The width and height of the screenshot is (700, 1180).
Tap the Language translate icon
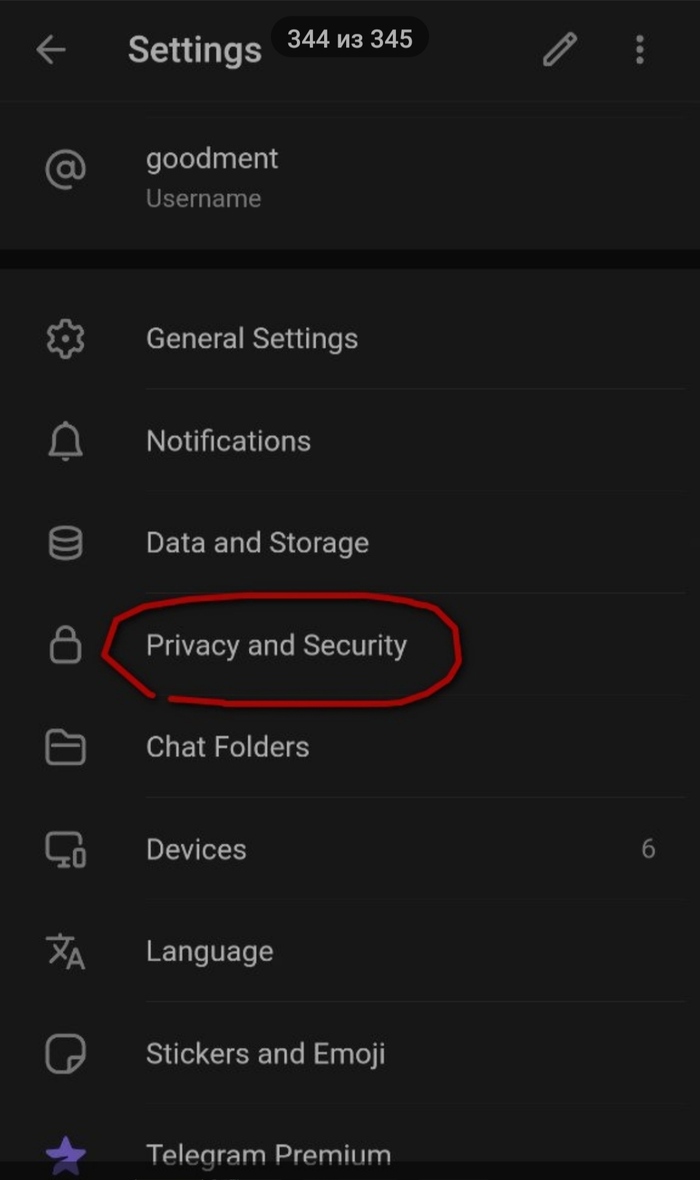66,951
